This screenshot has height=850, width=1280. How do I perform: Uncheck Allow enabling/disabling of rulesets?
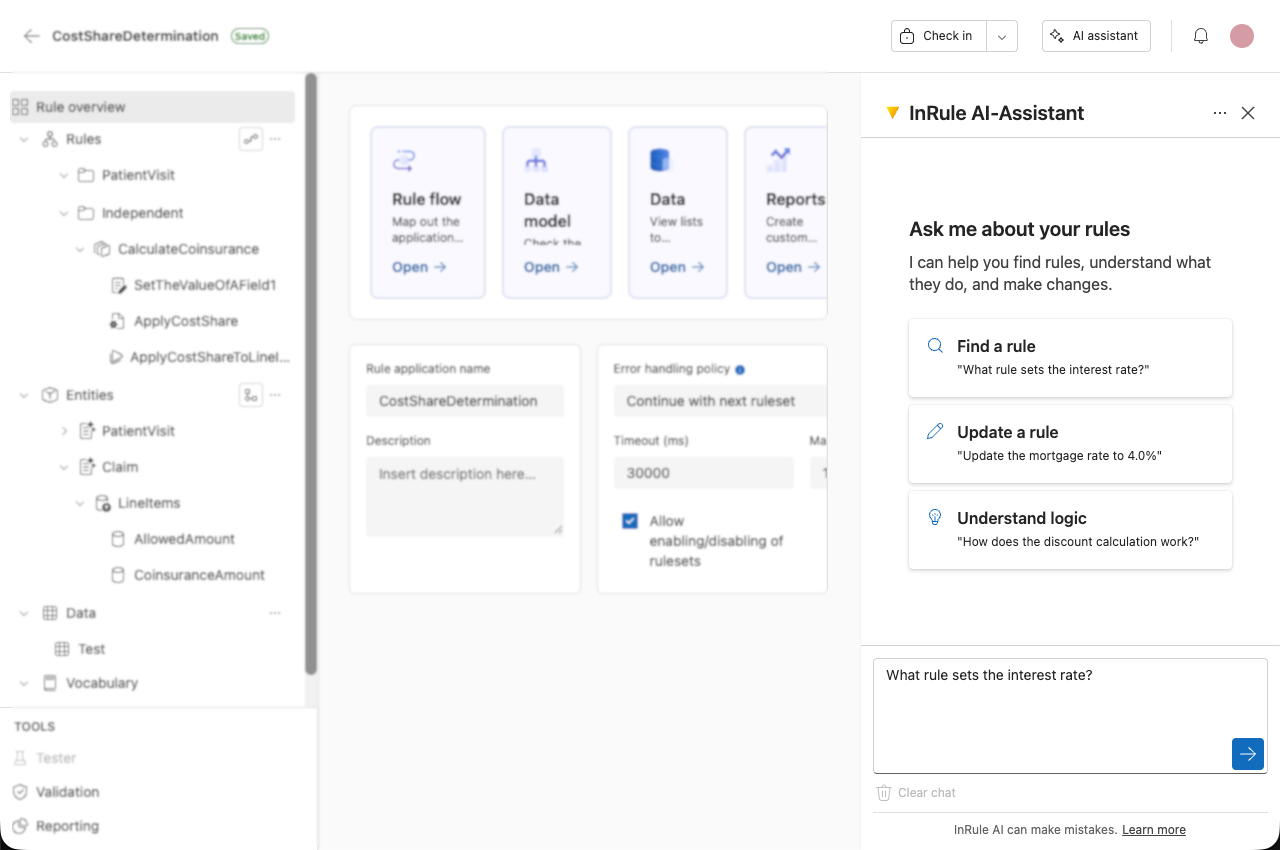pos(629,521)
